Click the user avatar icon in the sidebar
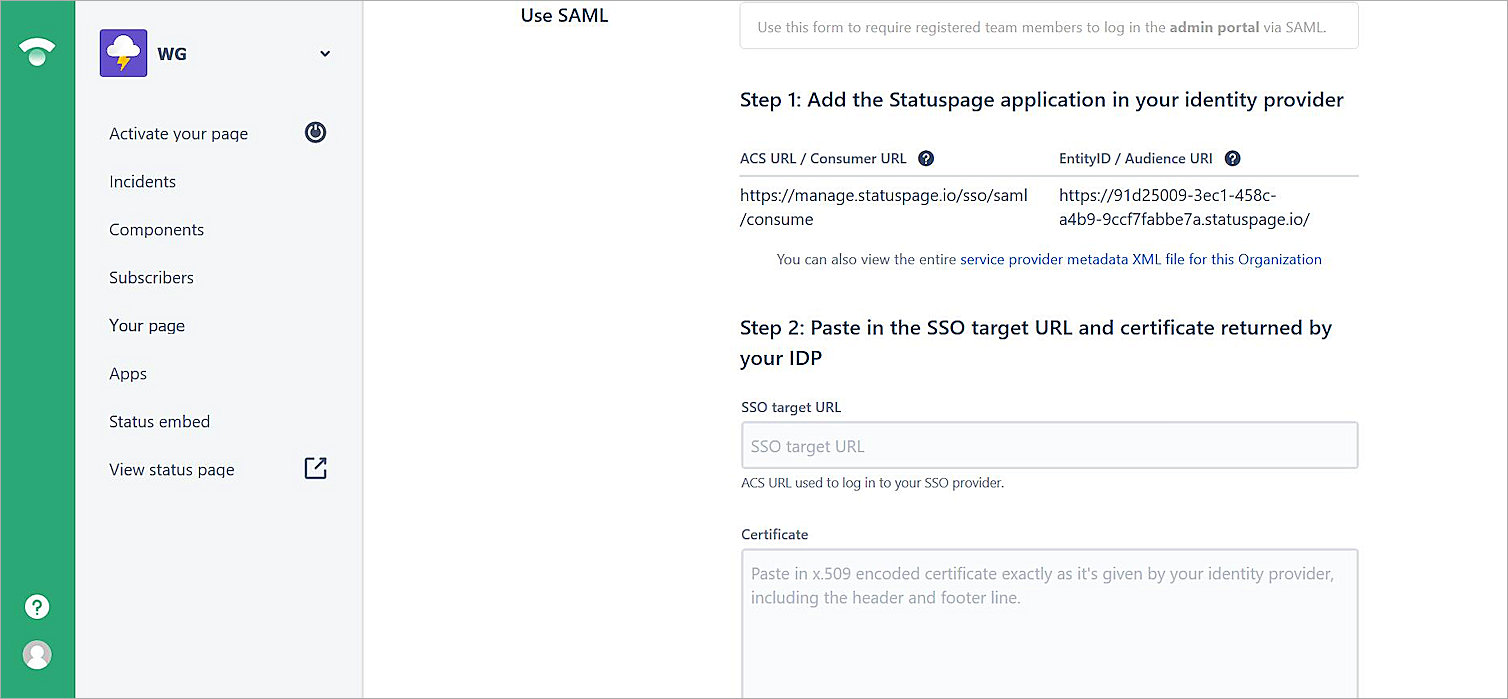Viewport: 1508px width, 699px height. click(x=37, y=655)
